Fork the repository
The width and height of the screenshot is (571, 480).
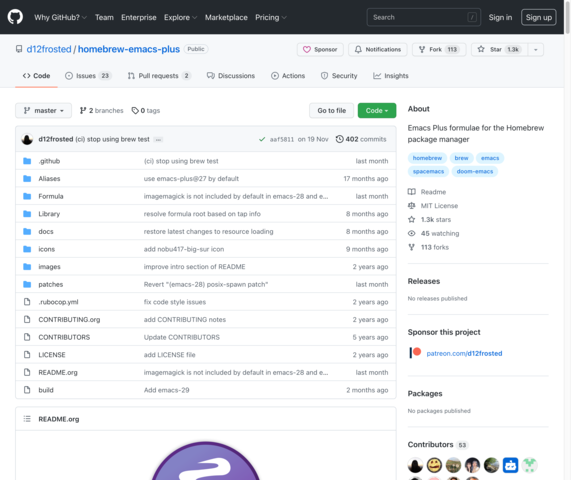coord(439,50)
